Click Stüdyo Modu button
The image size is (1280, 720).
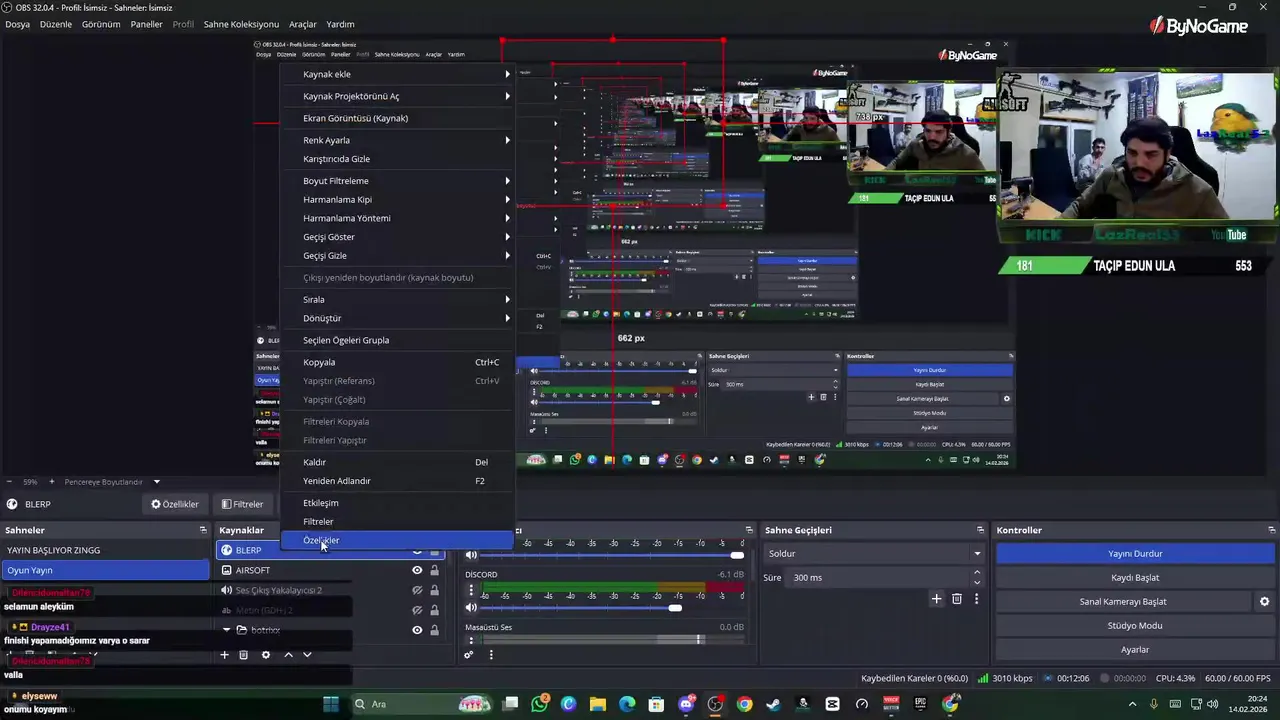[1135, 626]
